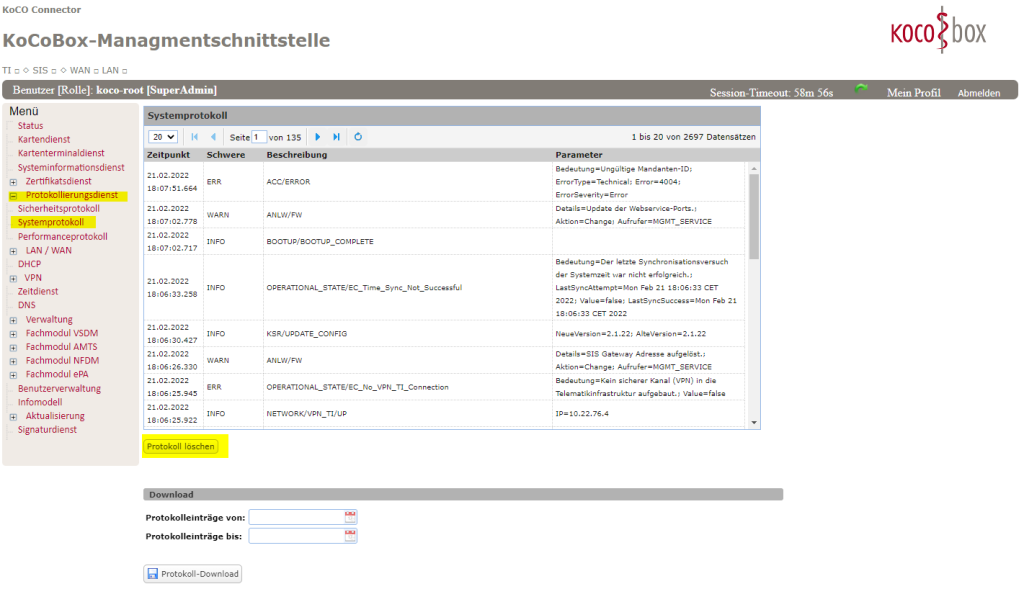
Task: Open Performanceprotokoll menu entry
Action: 62,236
